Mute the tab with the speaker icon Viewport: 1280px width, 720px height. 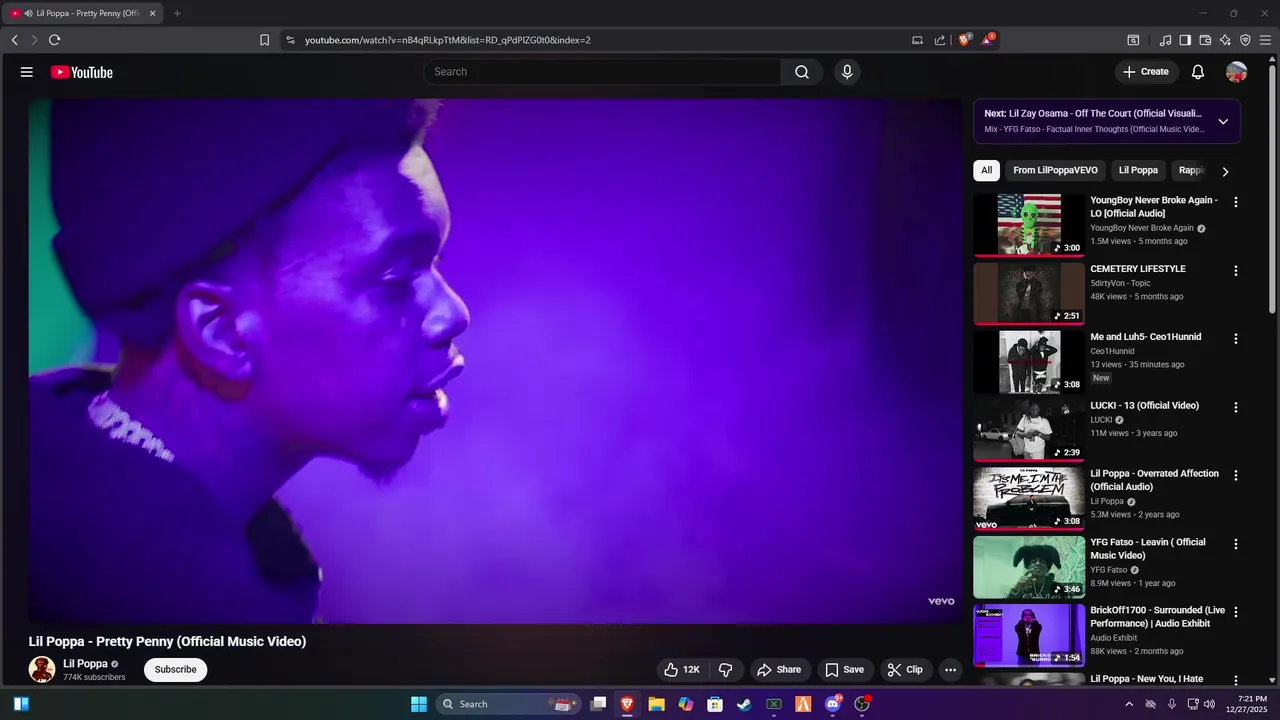[x=28, y=13]
